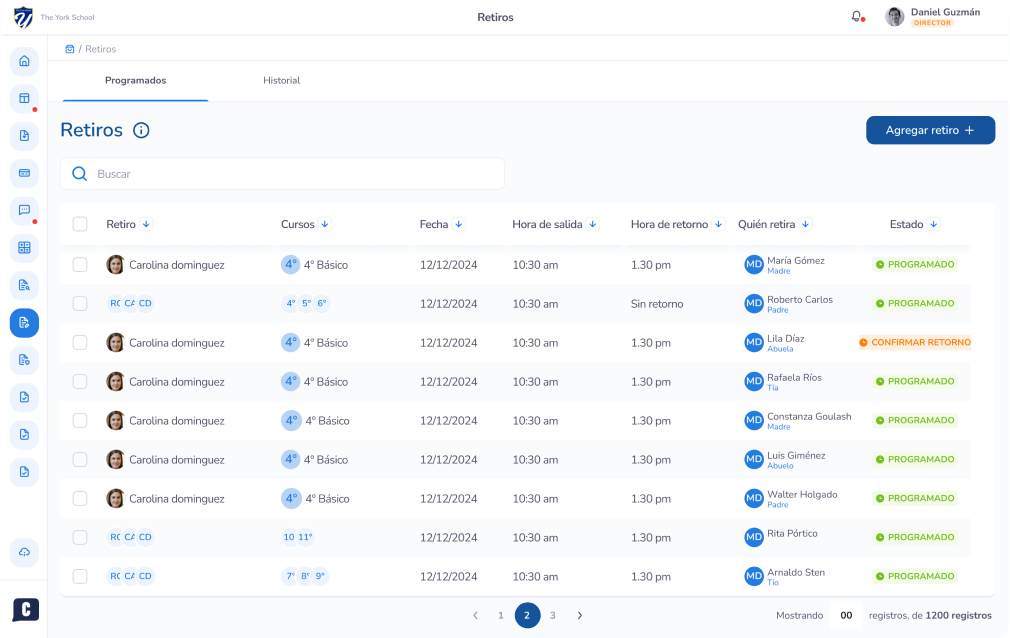Click the info icon beside Retiros heading
Screen dimensions: 1010x638
click(x=141, y=130)
